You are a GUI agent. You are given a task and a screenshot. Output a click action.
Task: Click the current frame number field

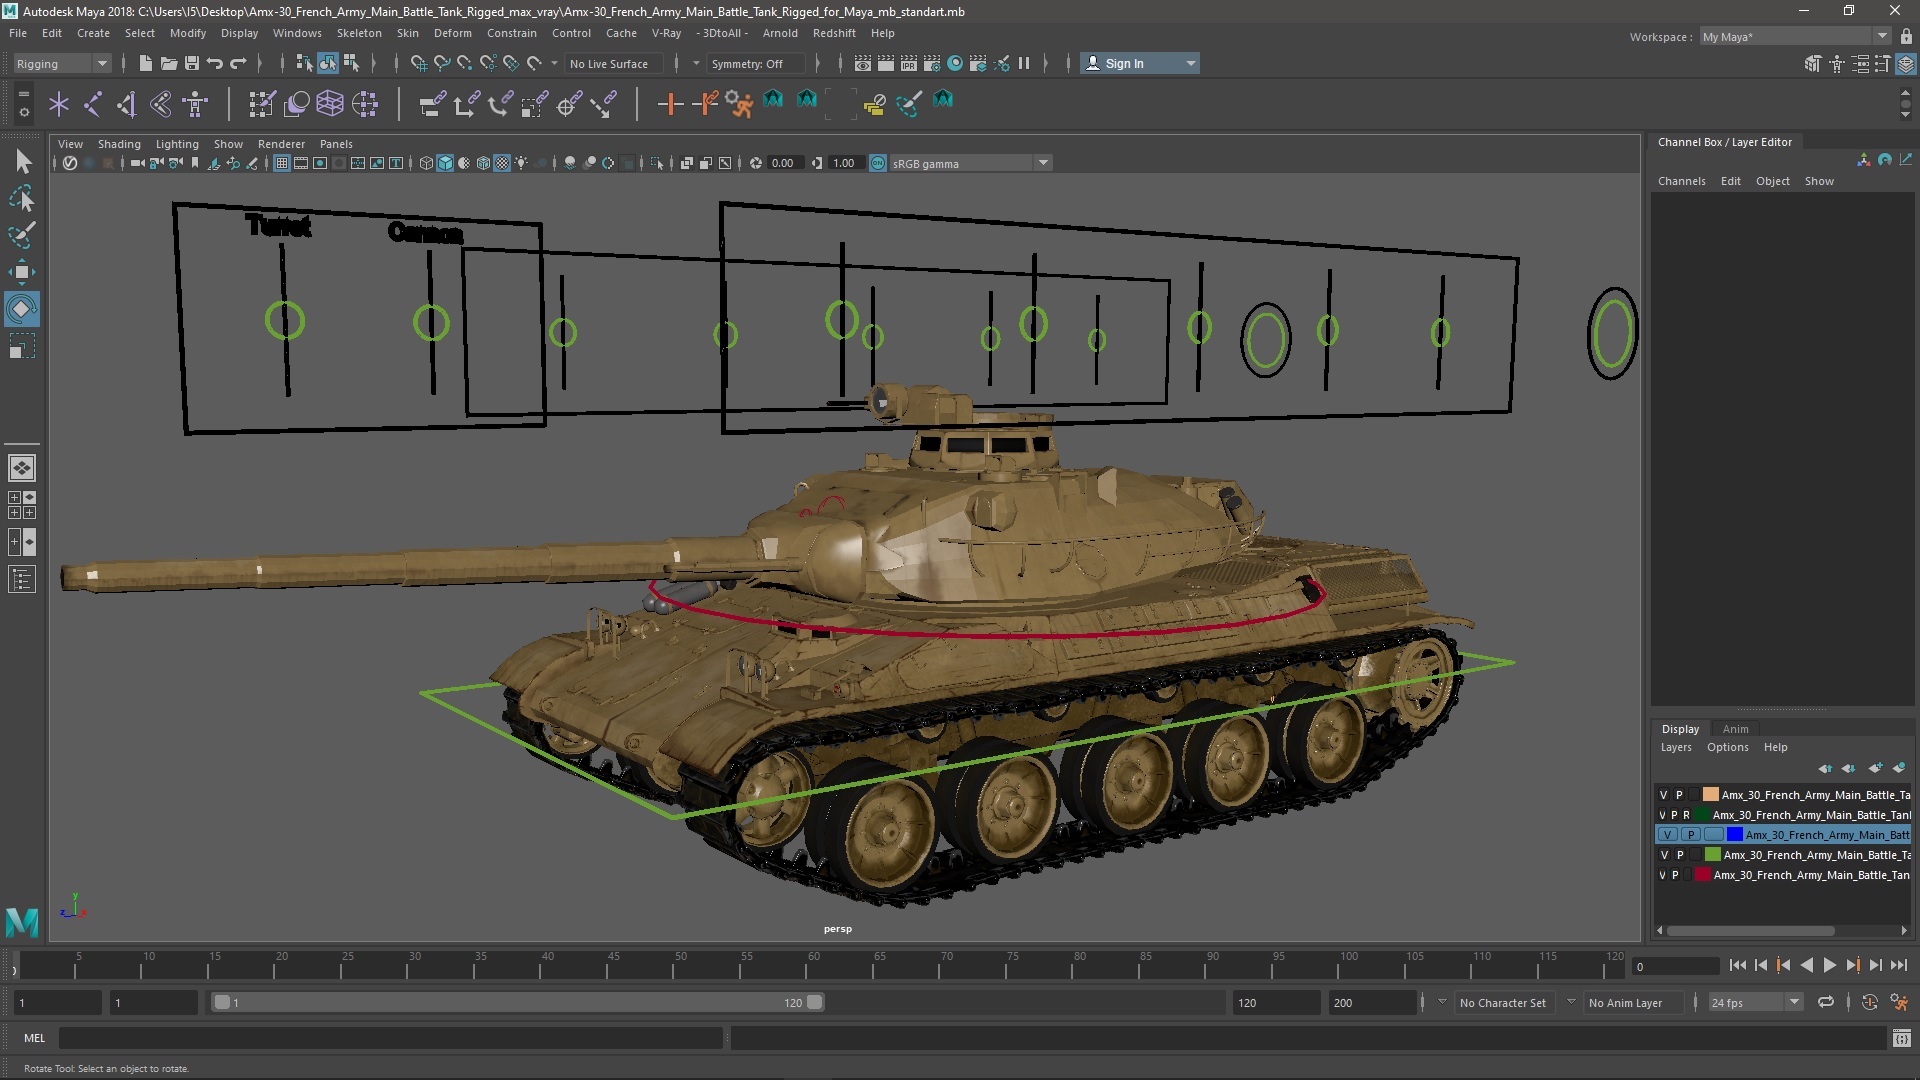[1675, 966]
